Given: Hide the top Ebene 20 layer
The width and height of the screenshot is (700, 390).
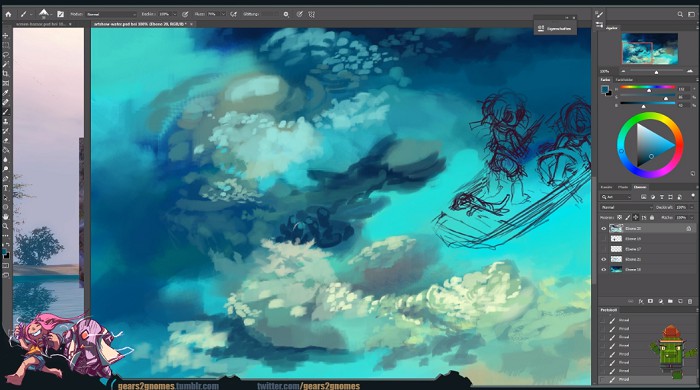Looking at the screenshot, I should click(604, 228).
